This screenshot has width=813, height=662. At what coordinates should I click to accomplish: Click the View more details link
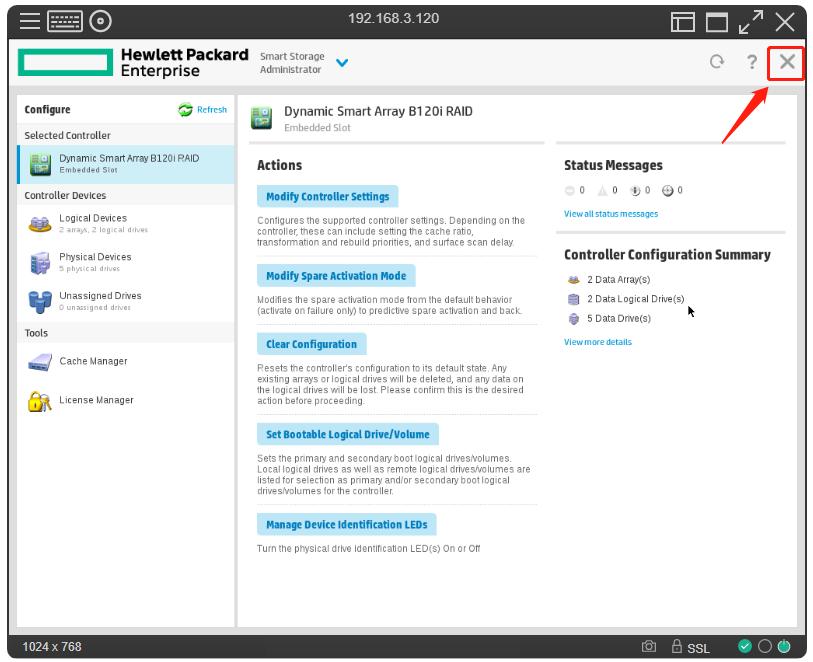(x=597, y=342)
